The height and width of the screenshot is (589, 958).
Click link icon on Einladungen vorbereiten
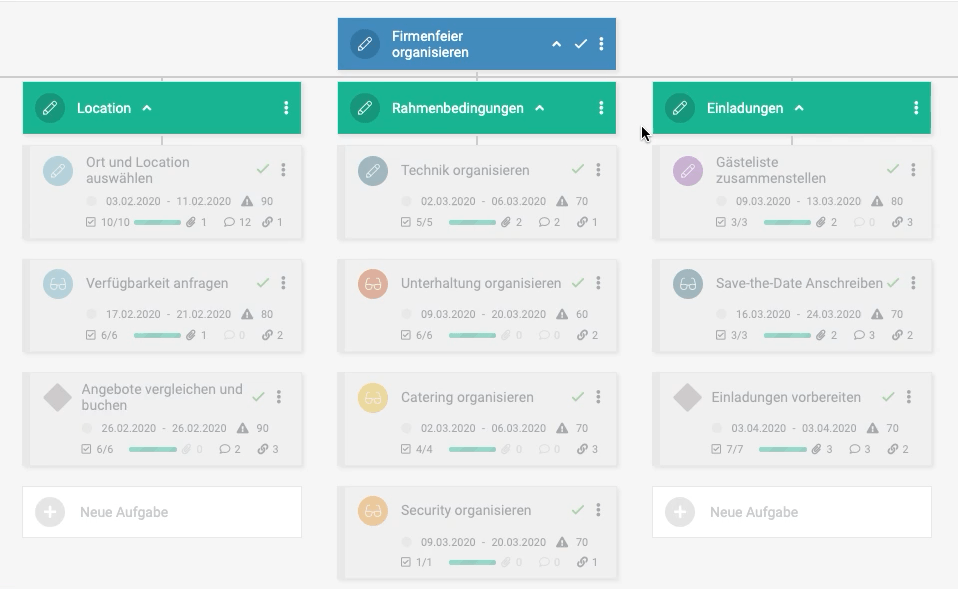pos(893,449)
